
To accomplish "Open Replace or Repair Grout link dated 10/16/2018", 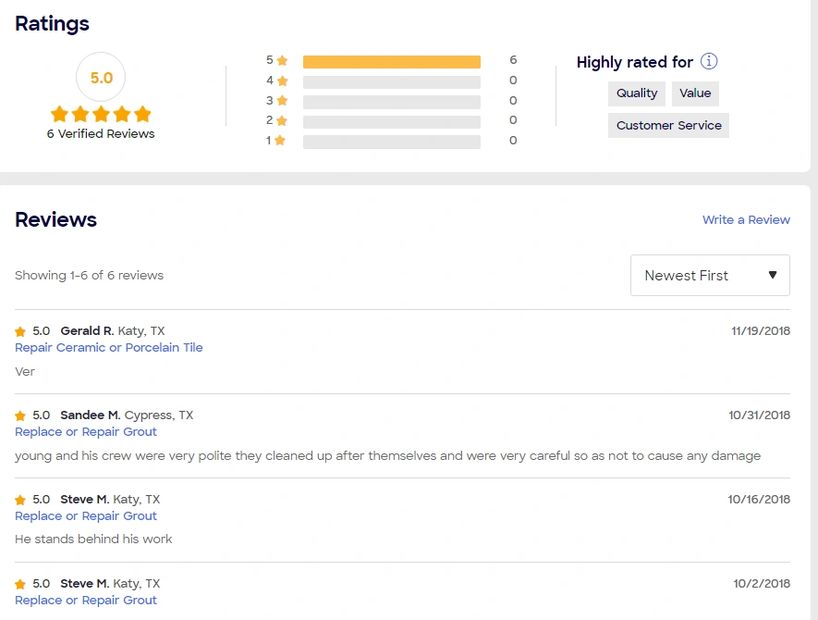I will tap(86, 516).
